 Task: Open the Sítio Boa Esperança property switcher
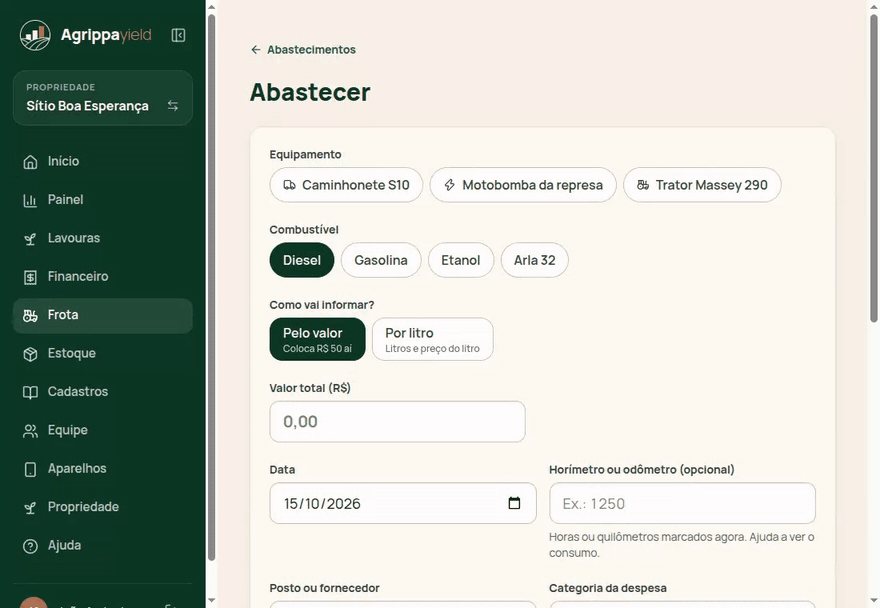(x=103, y=98)
